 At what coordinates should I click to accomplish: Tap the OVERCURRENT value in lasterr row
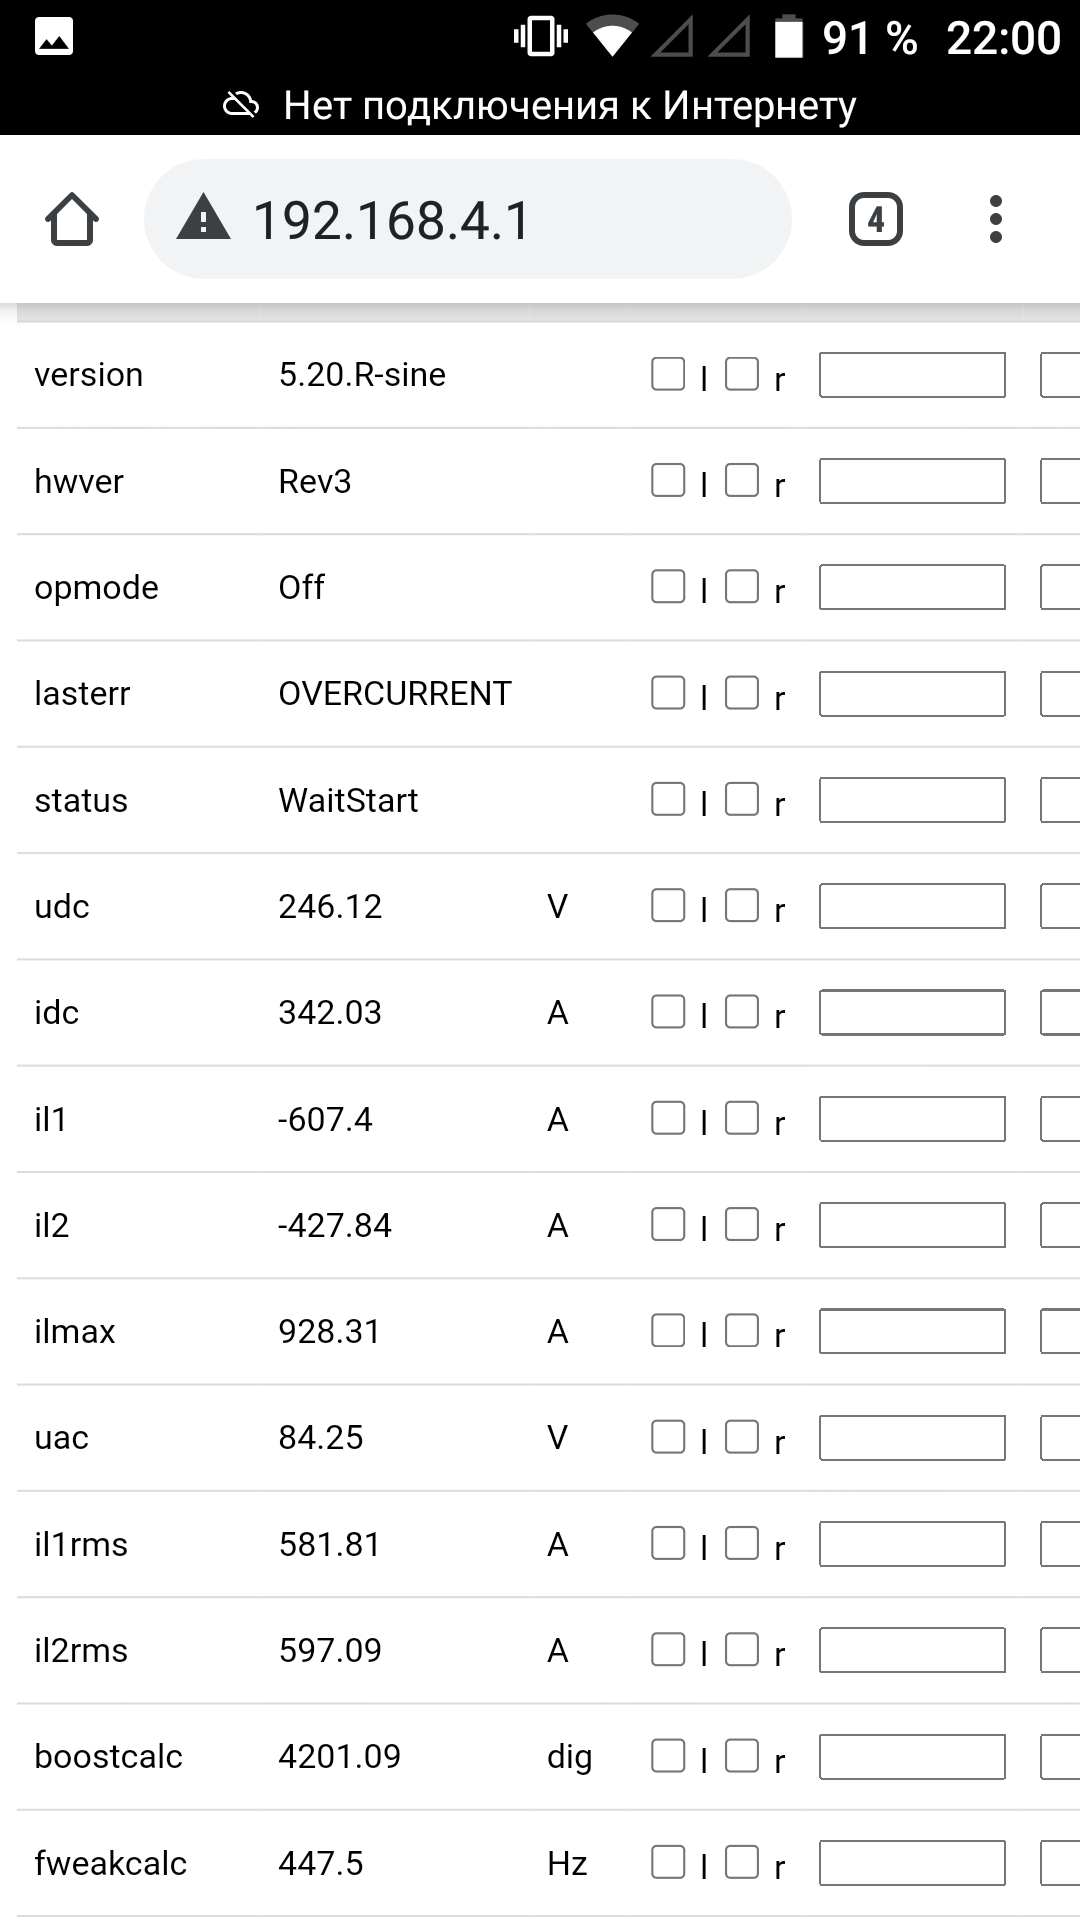click(x=395, y=694)
